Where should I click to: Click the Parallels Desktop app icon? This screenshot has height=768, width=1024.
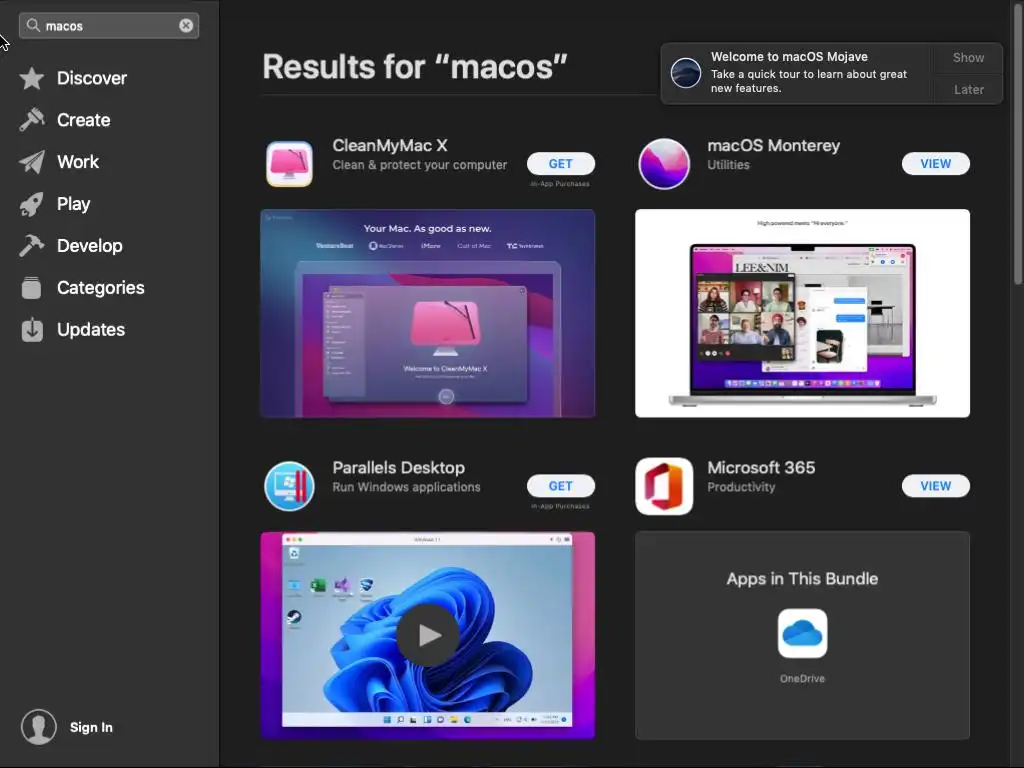point(289,486)
